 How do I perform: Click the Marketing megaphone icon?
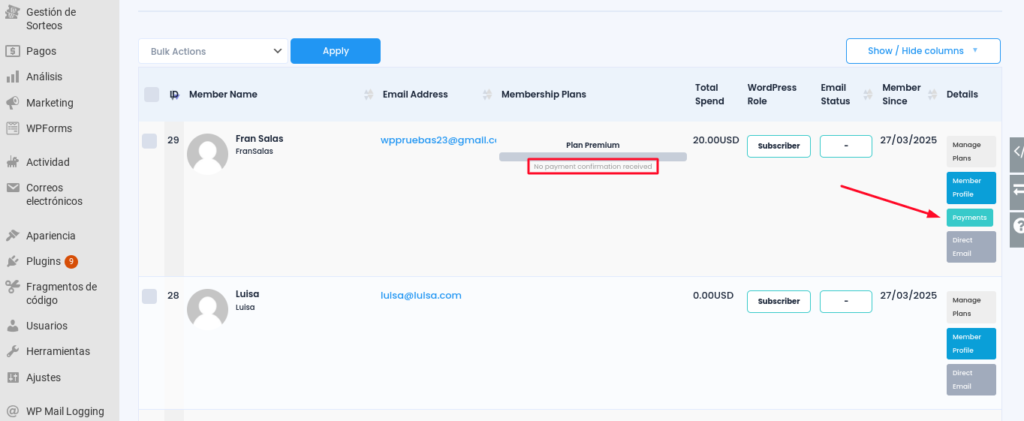(x=12, y=103)
